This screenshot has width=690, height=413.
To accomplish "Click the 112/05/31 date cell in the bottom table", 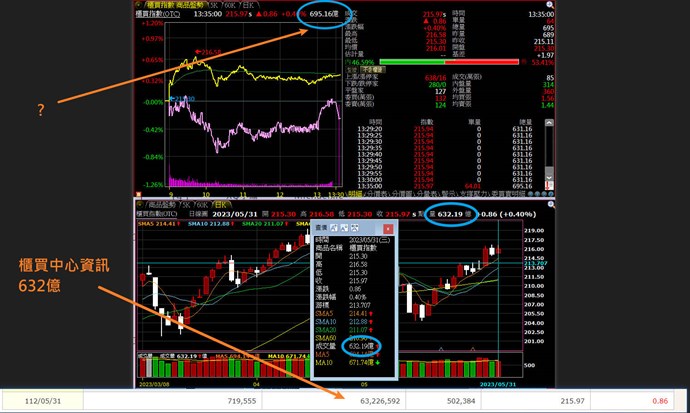I will pos(43,401).
